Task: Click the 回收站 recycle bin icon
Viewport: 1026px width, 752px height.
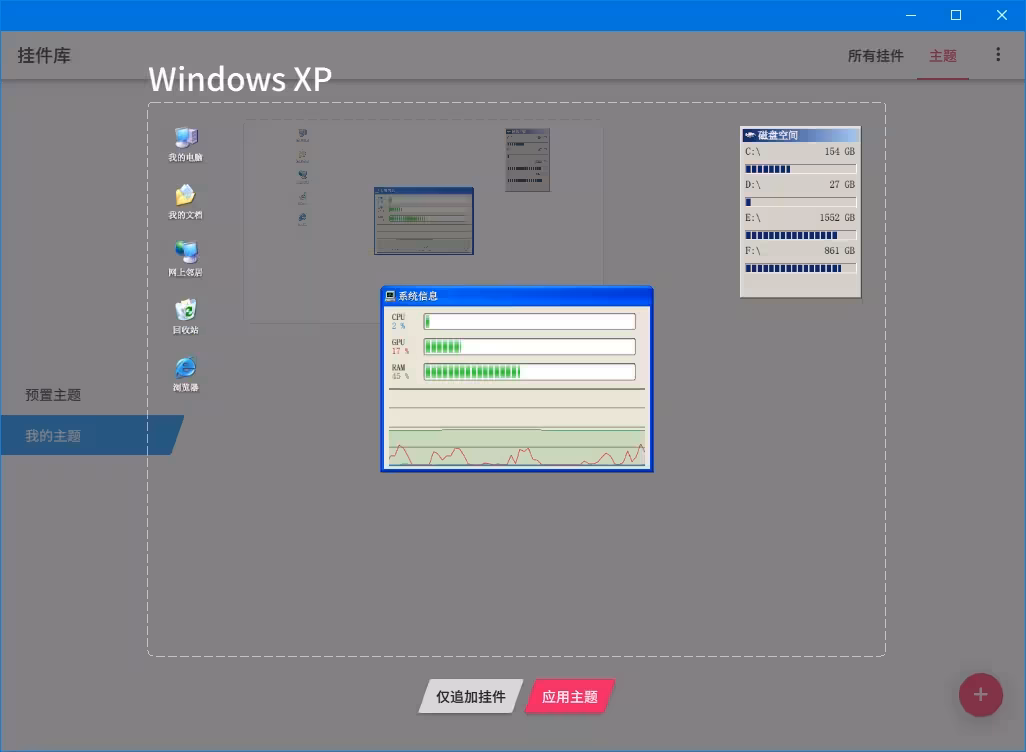Action: [186, 316]
